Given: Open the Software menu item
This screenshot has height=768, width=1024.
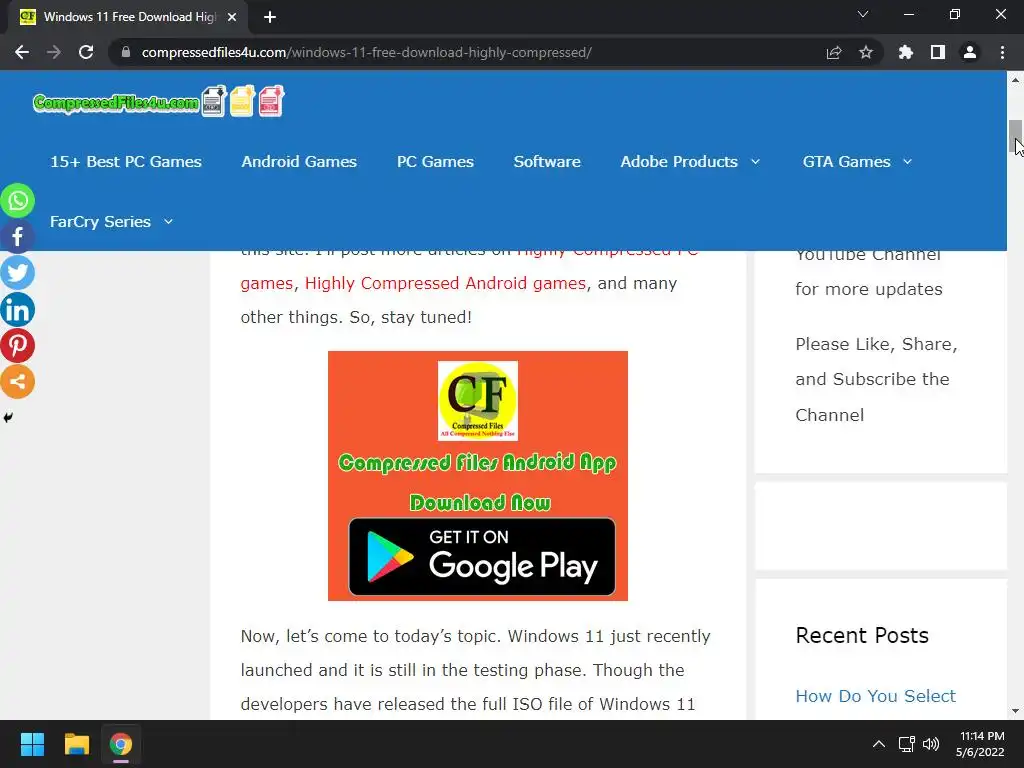Looking at the screenshot, I should tap(547, 161).
